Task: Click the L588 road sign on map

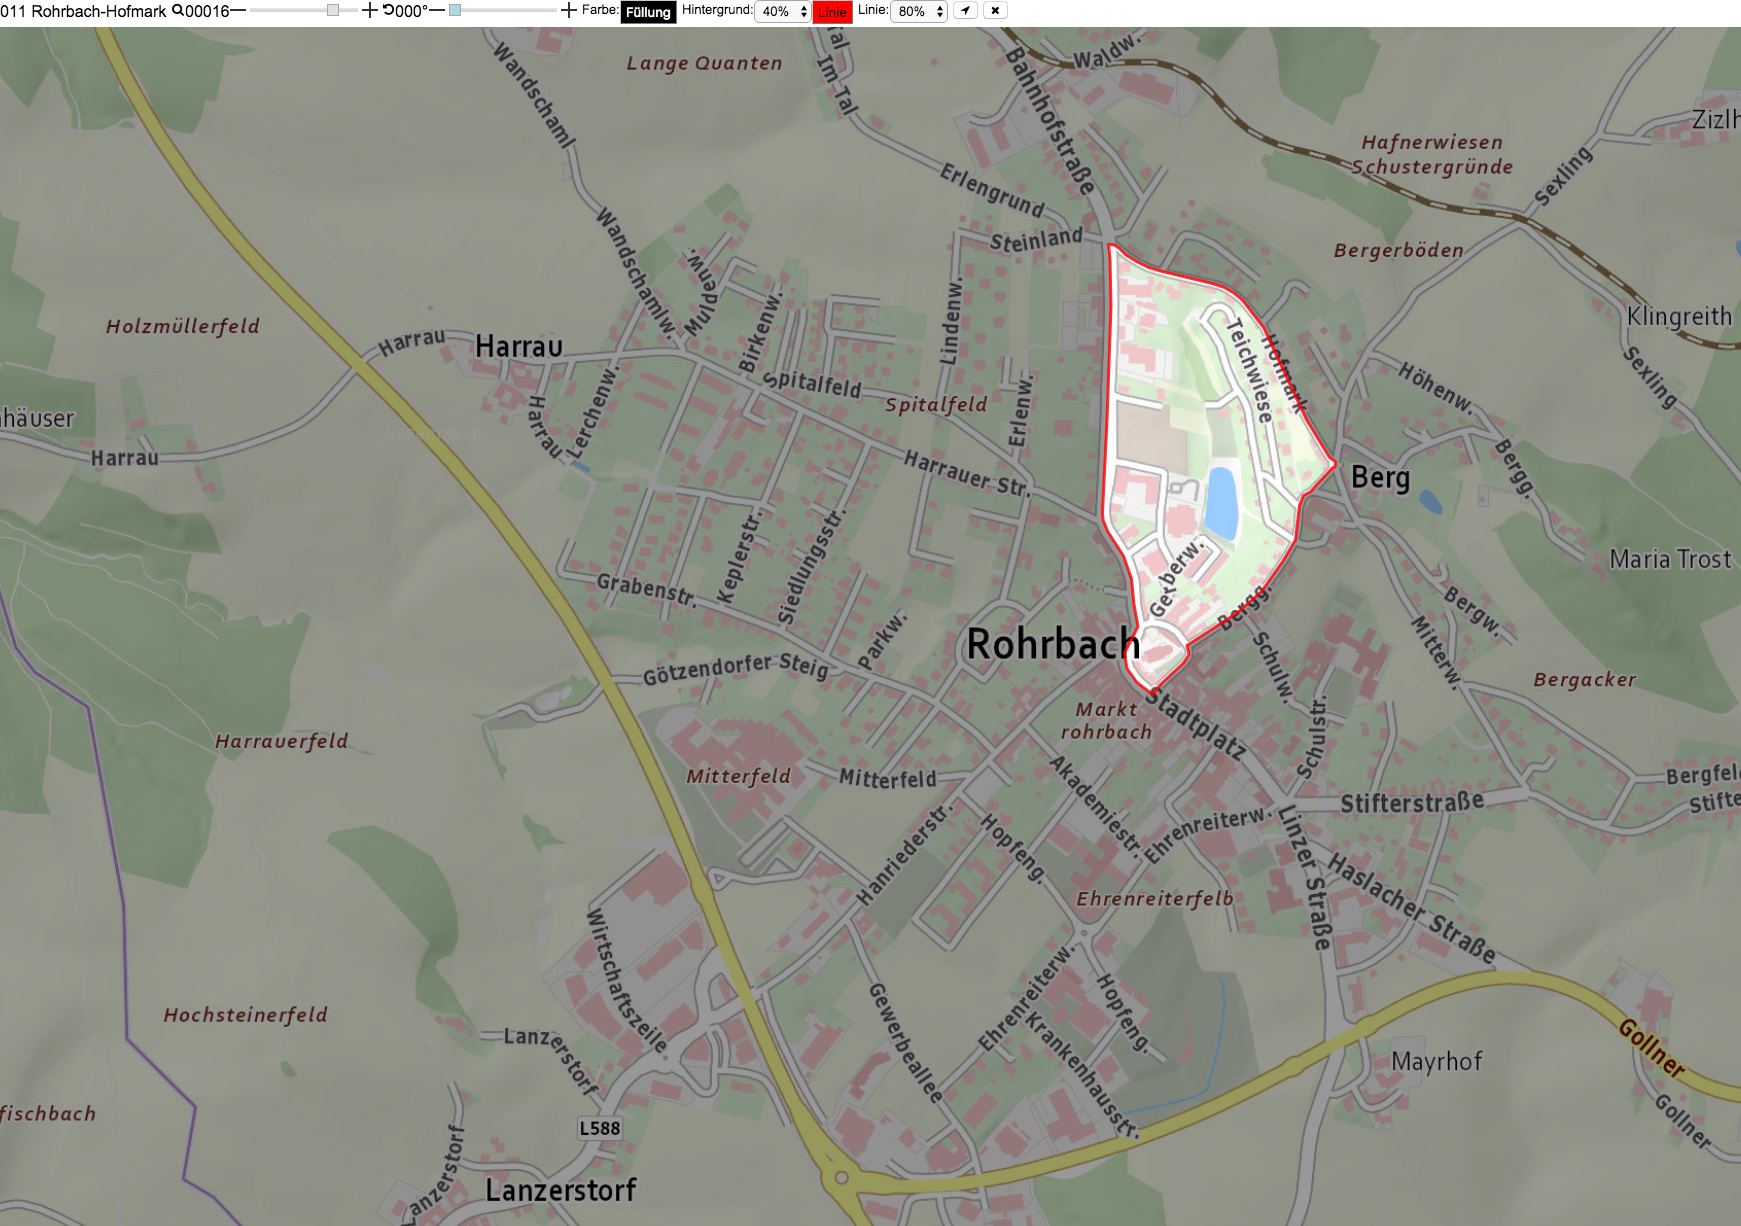Action: point(600,1128)
